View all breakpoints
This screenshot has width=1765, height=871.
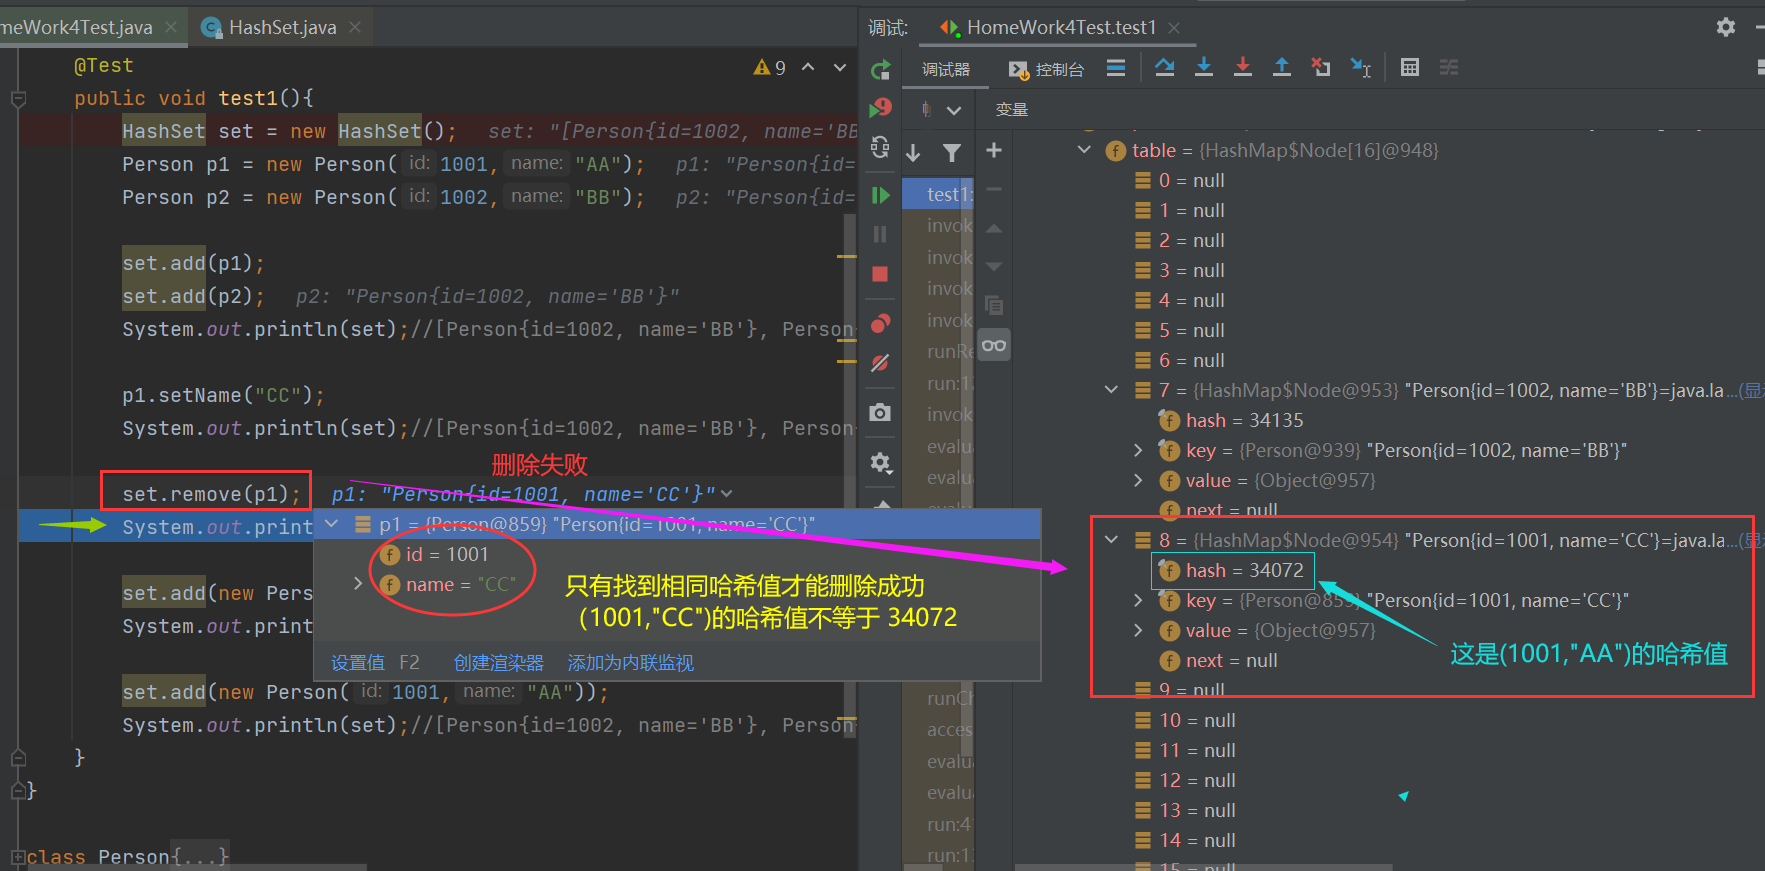(x=880, y=323)
